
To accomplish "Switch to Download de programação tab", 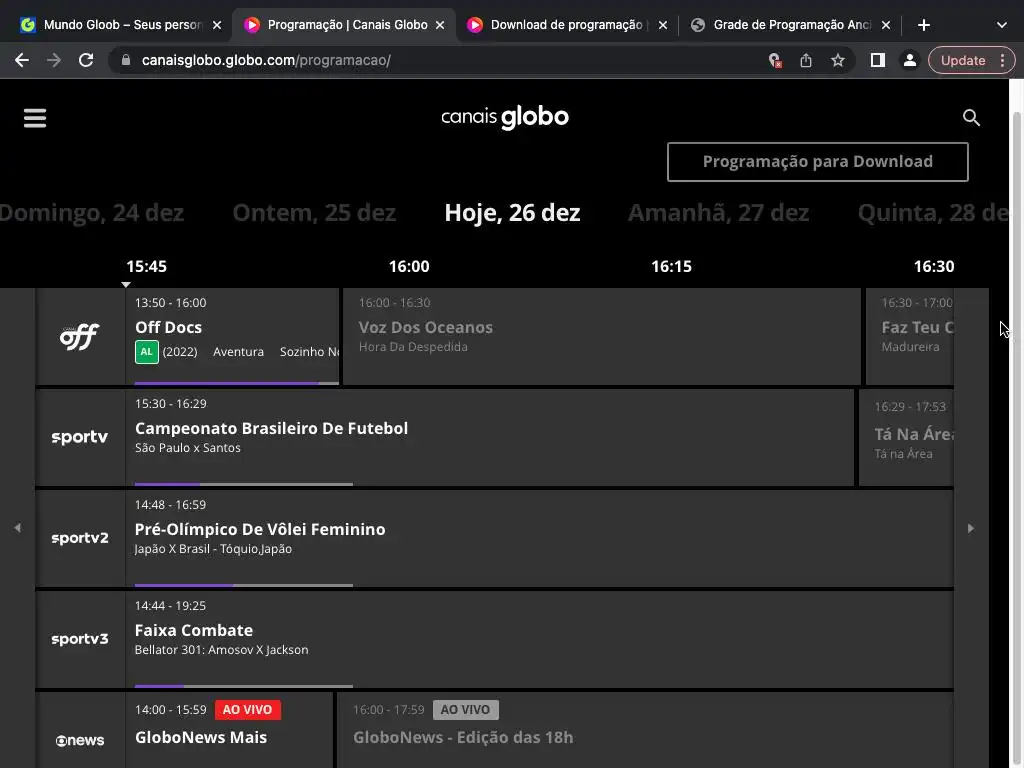I will [567, 25].
